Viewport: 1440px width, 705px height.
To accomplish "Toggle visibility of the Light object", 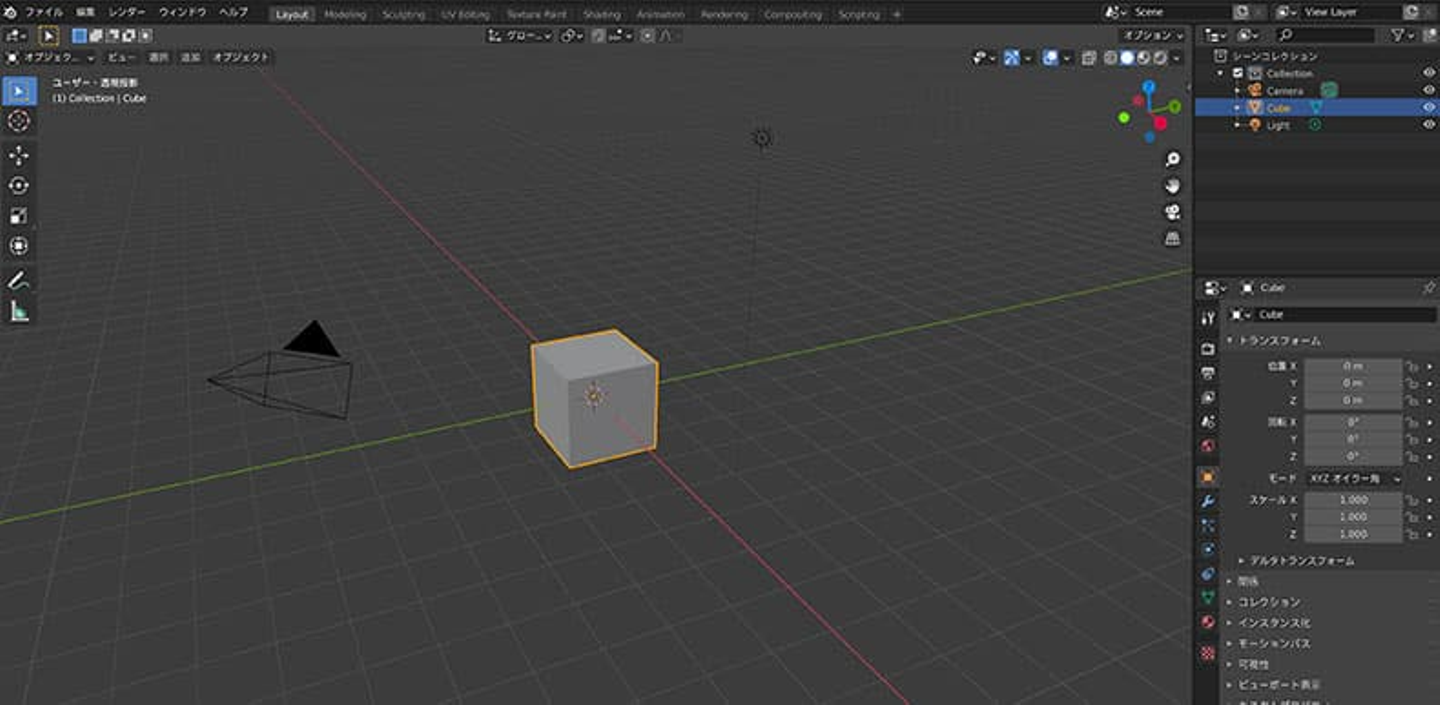I will pyautogui.click(x=1428, y=125).
